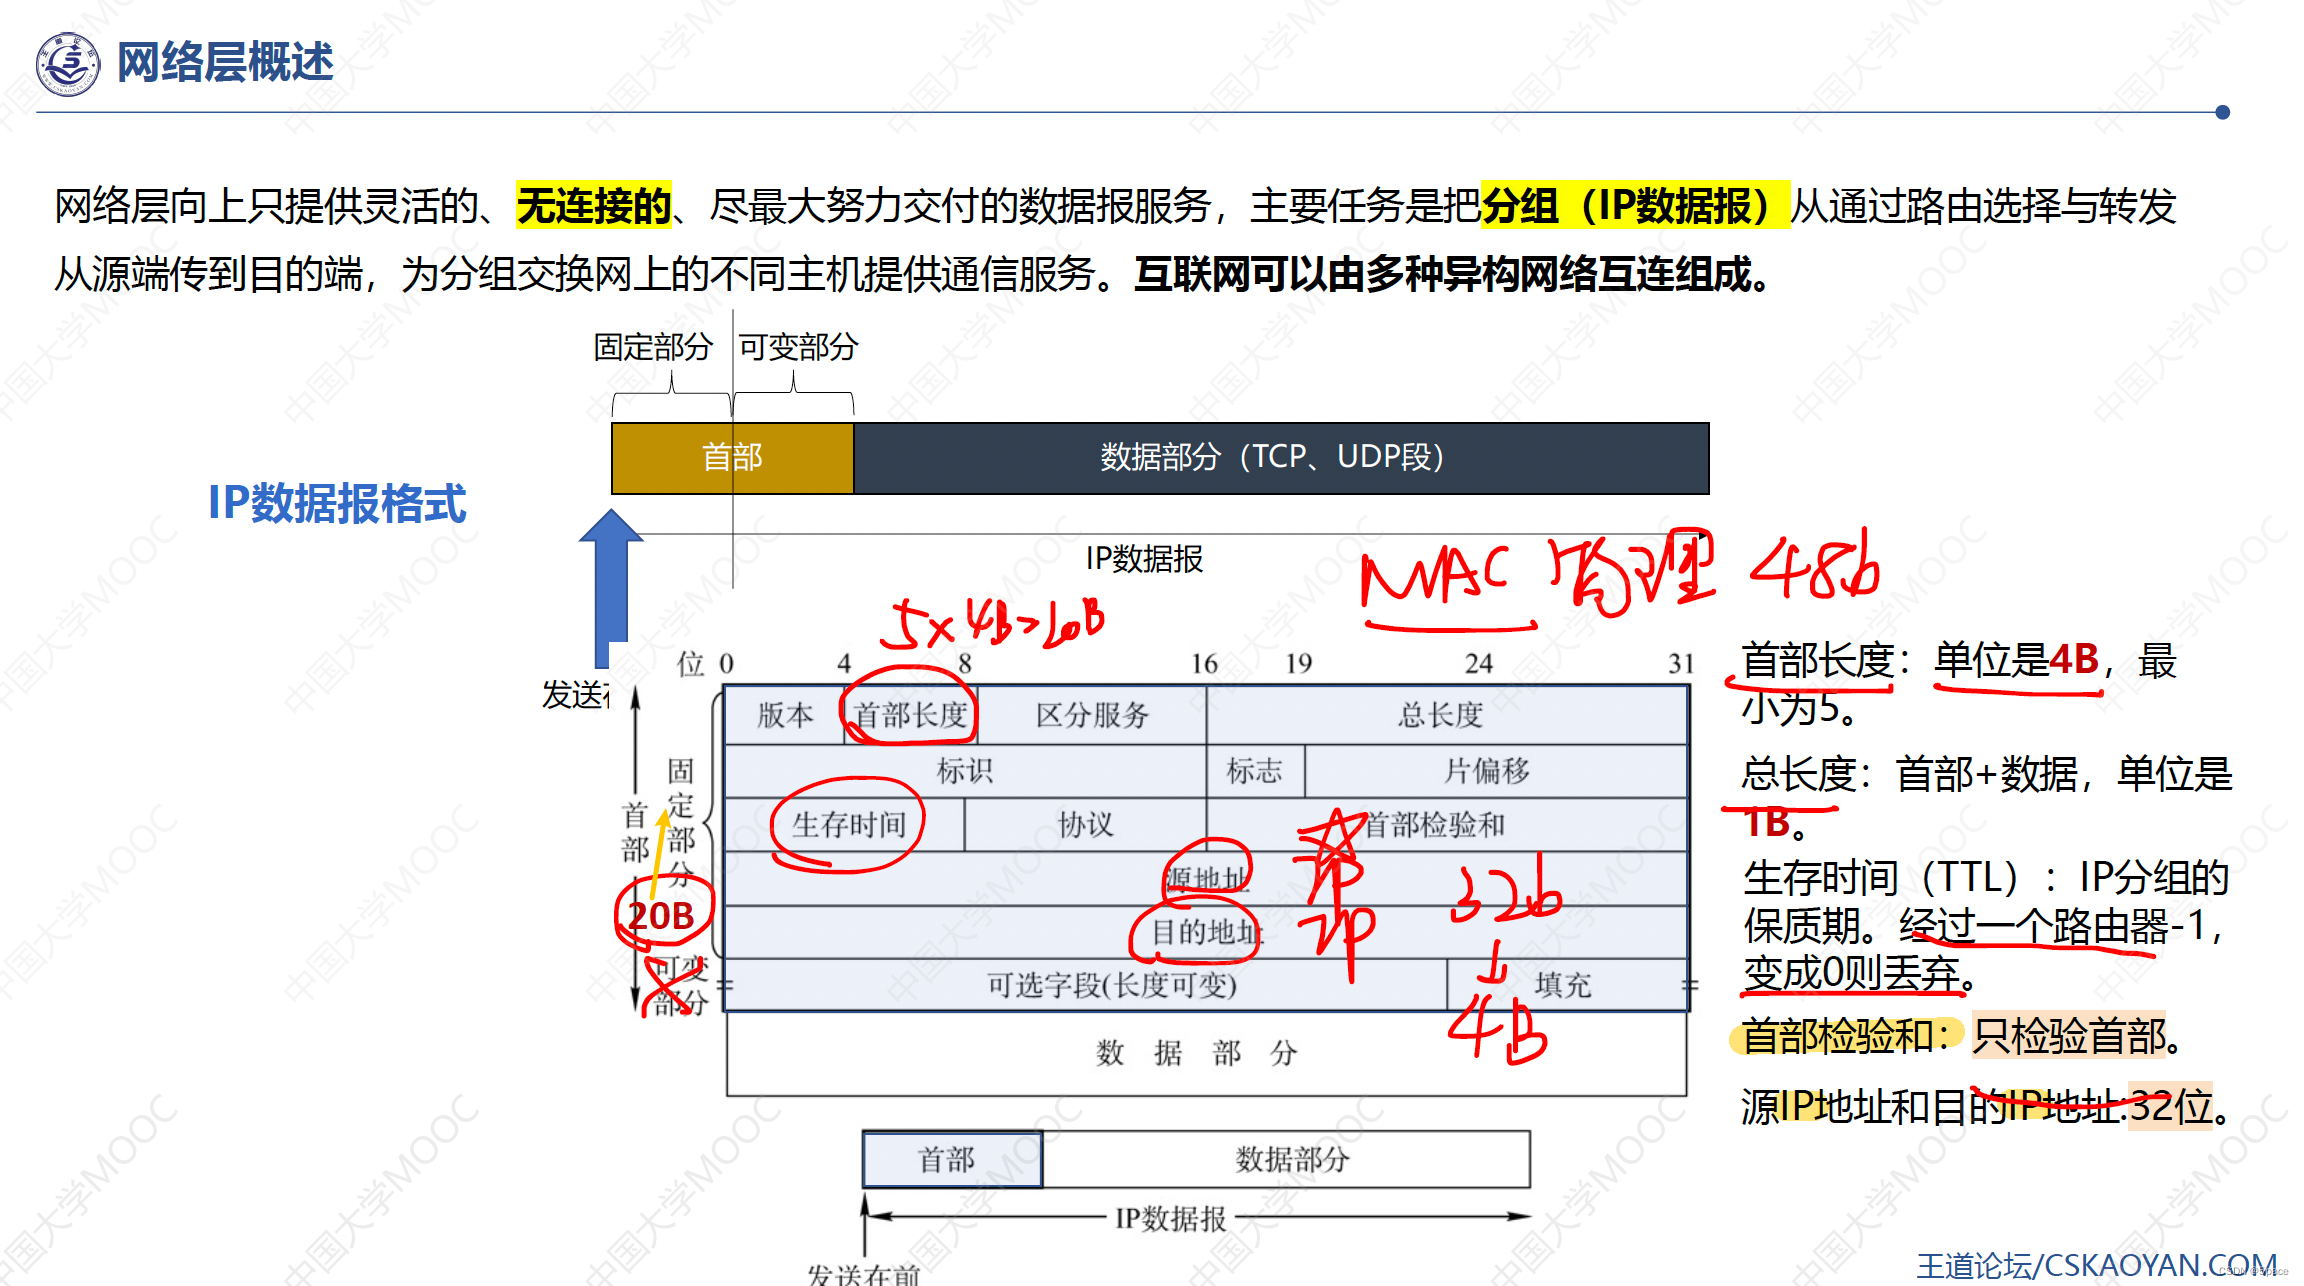Image resolution: width=2304 pixels, height=1286 pixels.
Task: Click the note 源IP地址和目的IP地址:32位
Action: point(1984,1106)
